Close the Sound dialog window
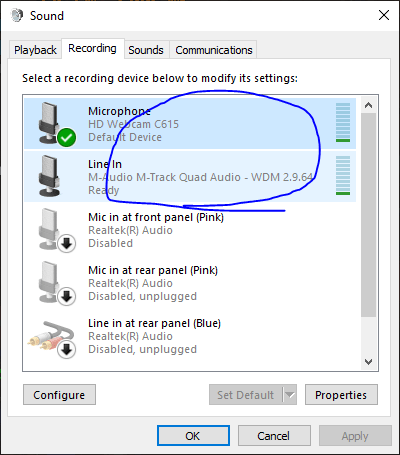Screen dimensions: 400x455 click(384, 15)
